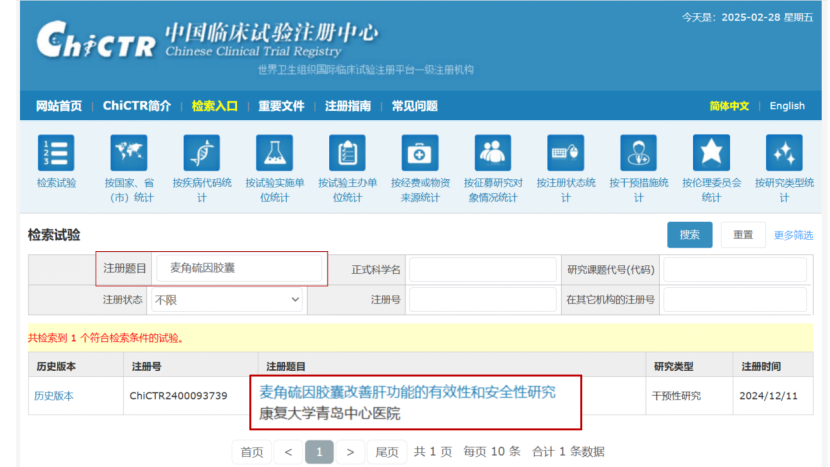Select 检索入口 navigation item
Viewport: 830px width, 467px height.
pos(214,106)
